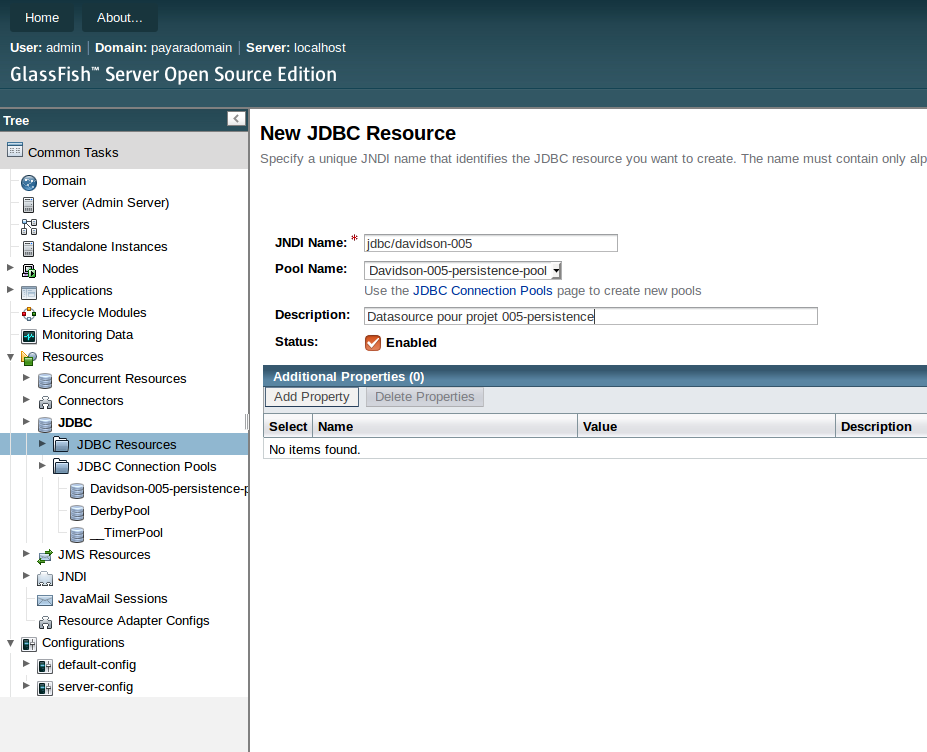Viewport: 927px width, 752px height.
Task: Click the Standalone Instances icon
Action: (x=28, y=248)
